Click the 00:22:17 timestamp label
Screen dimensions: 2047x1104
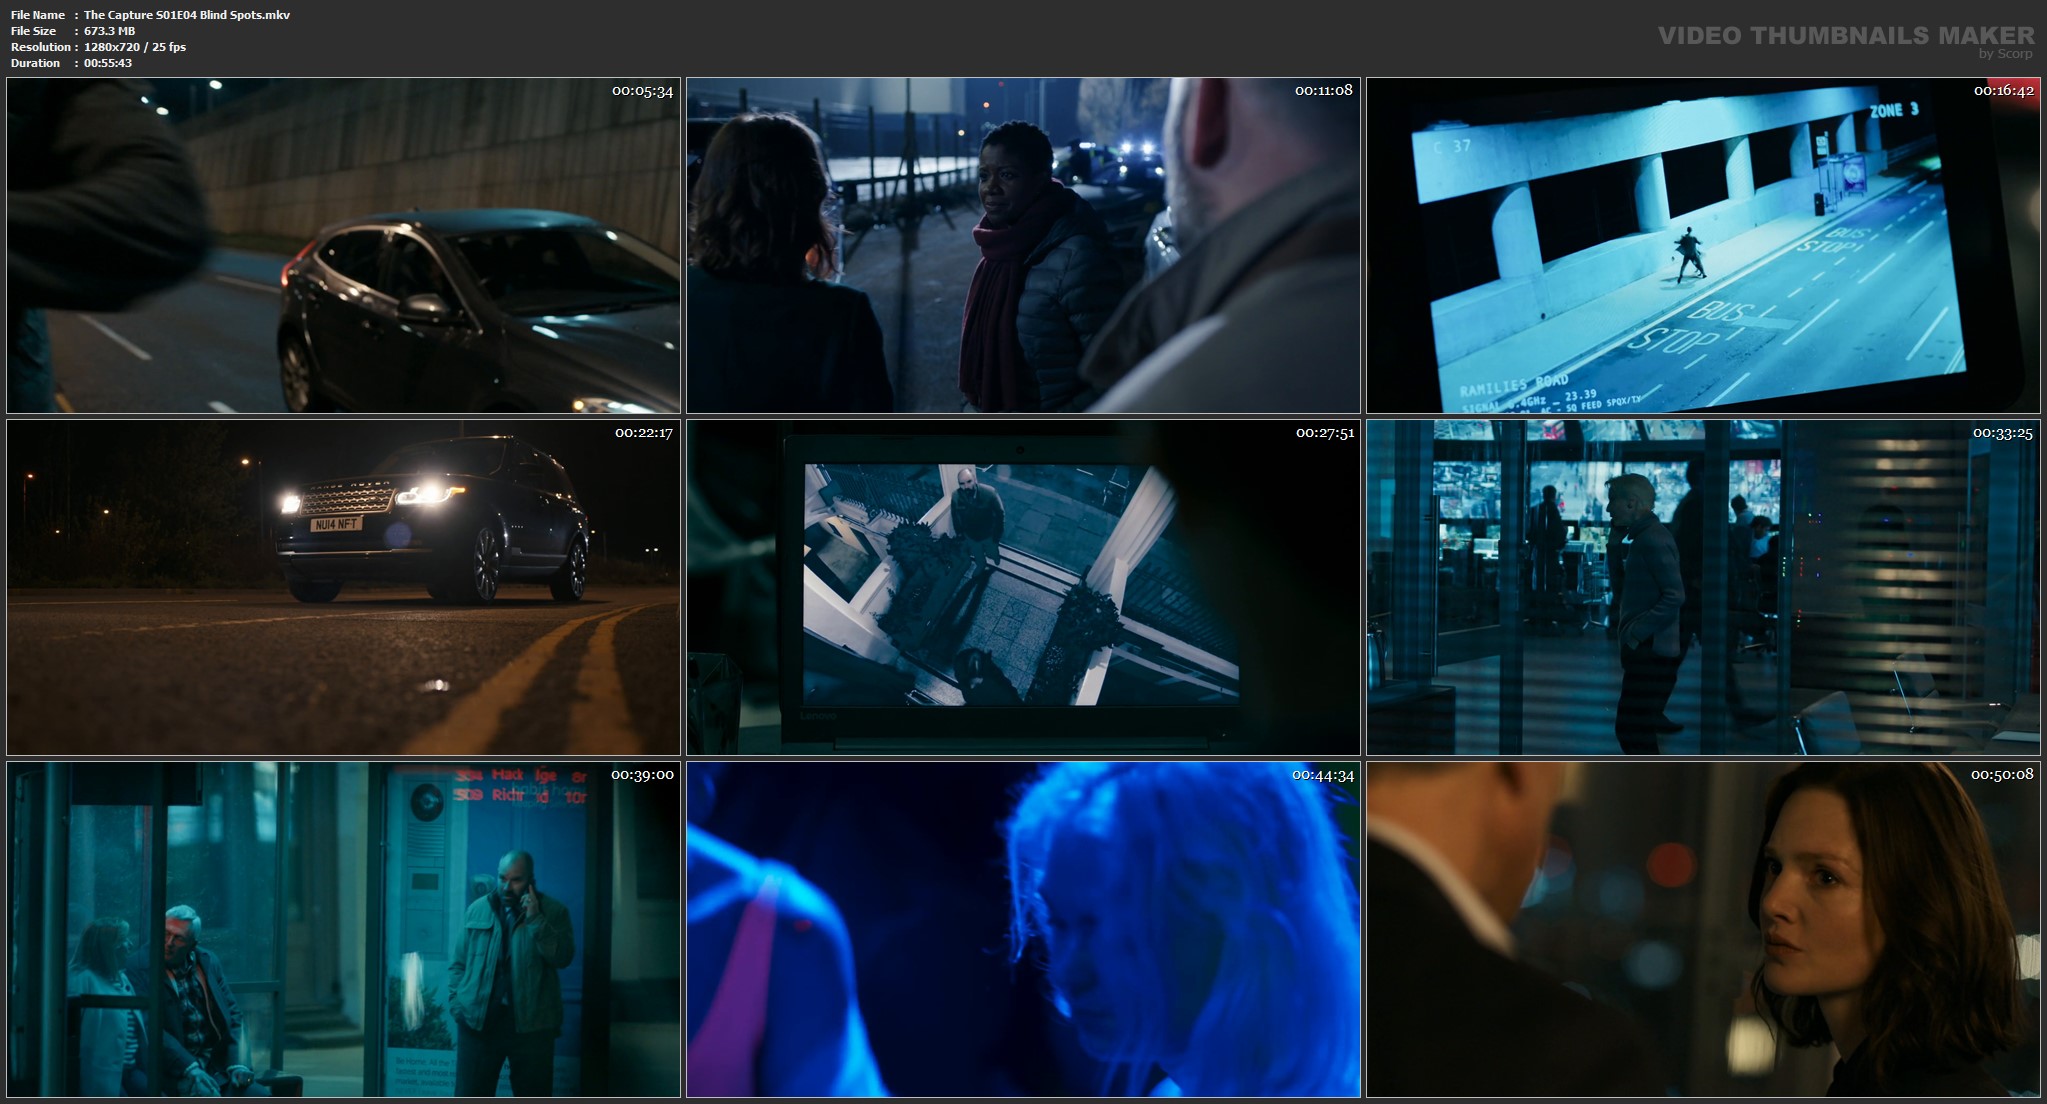(x=643, y=433)
